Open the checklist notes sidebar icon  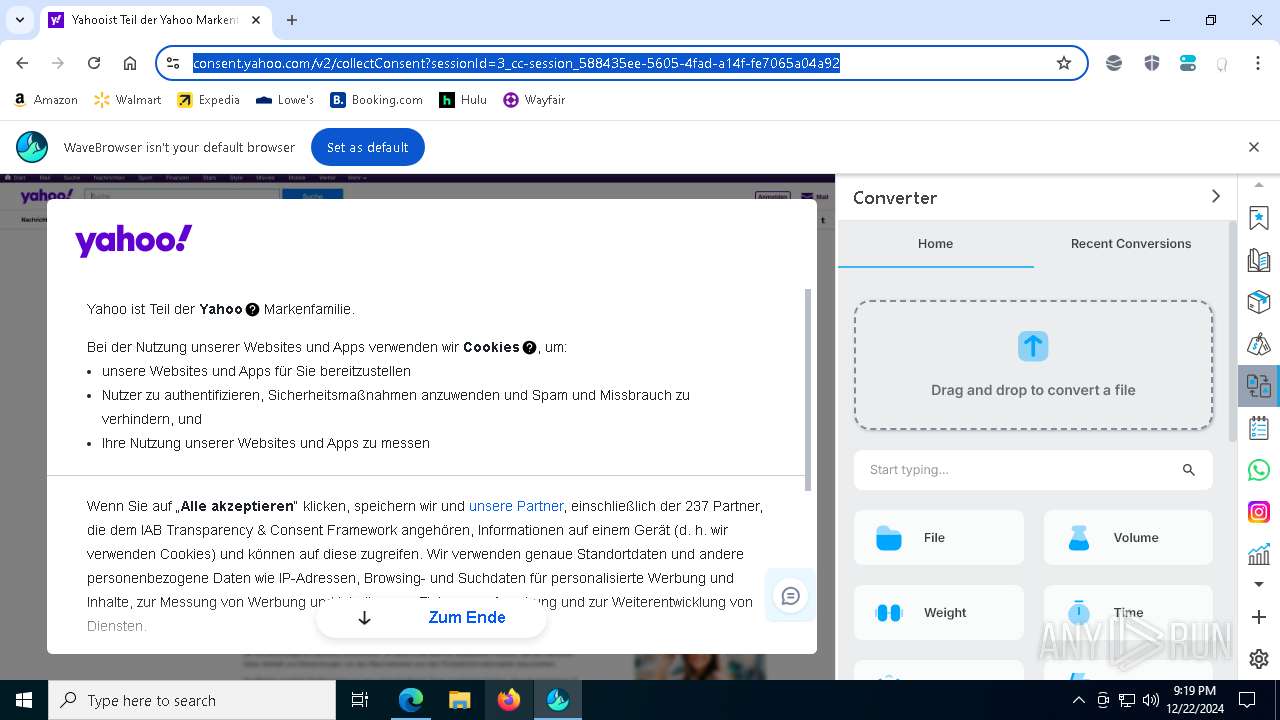(1258, 428)
